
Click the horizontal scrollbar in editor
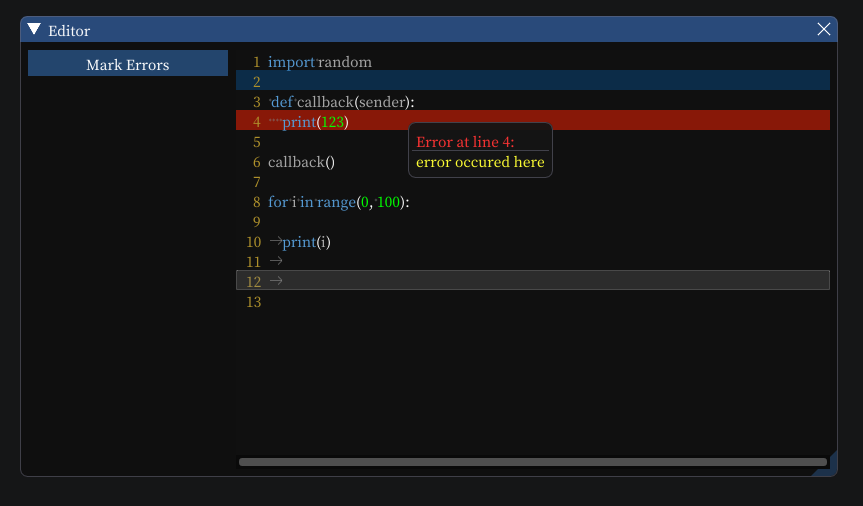pos(532,462)
